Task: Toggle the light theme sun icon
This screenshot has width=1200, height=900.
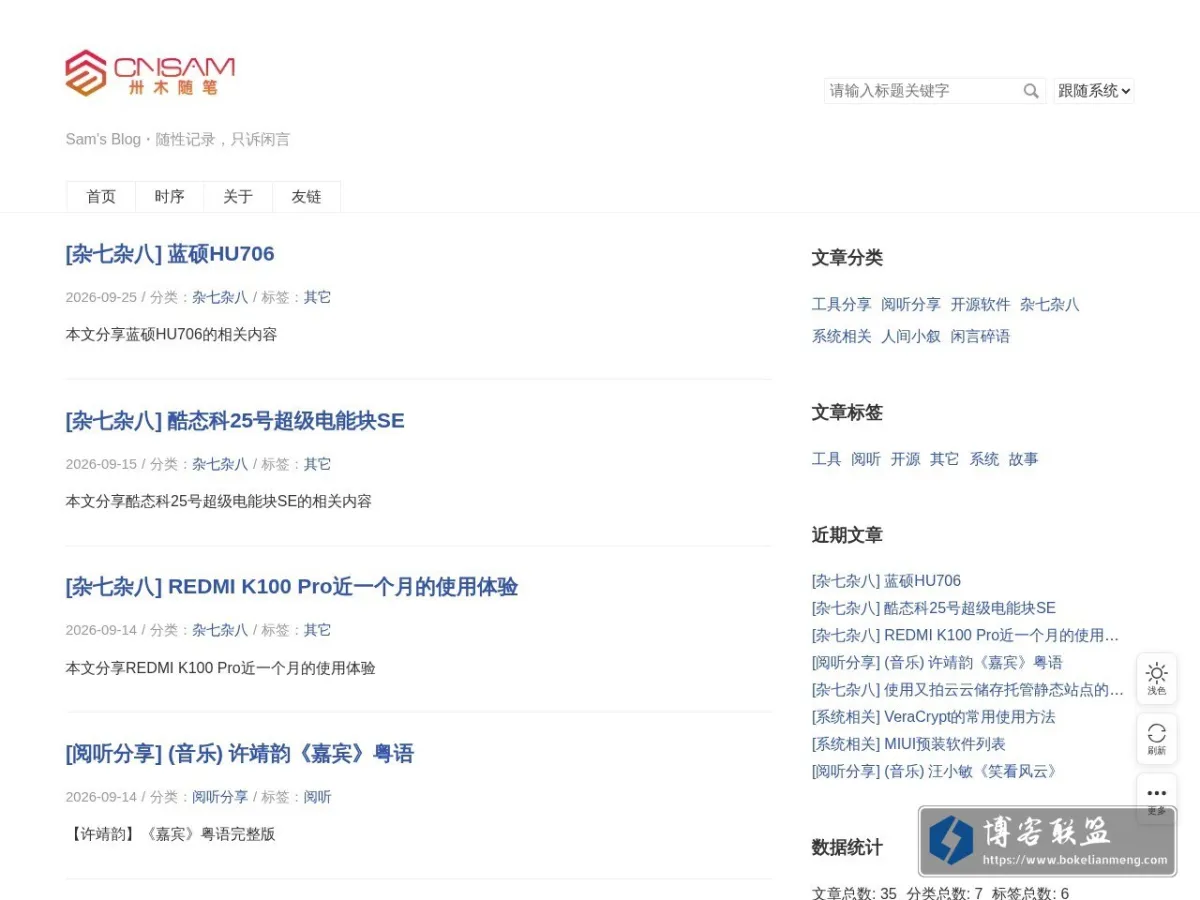Action: tap(1156, 679)
